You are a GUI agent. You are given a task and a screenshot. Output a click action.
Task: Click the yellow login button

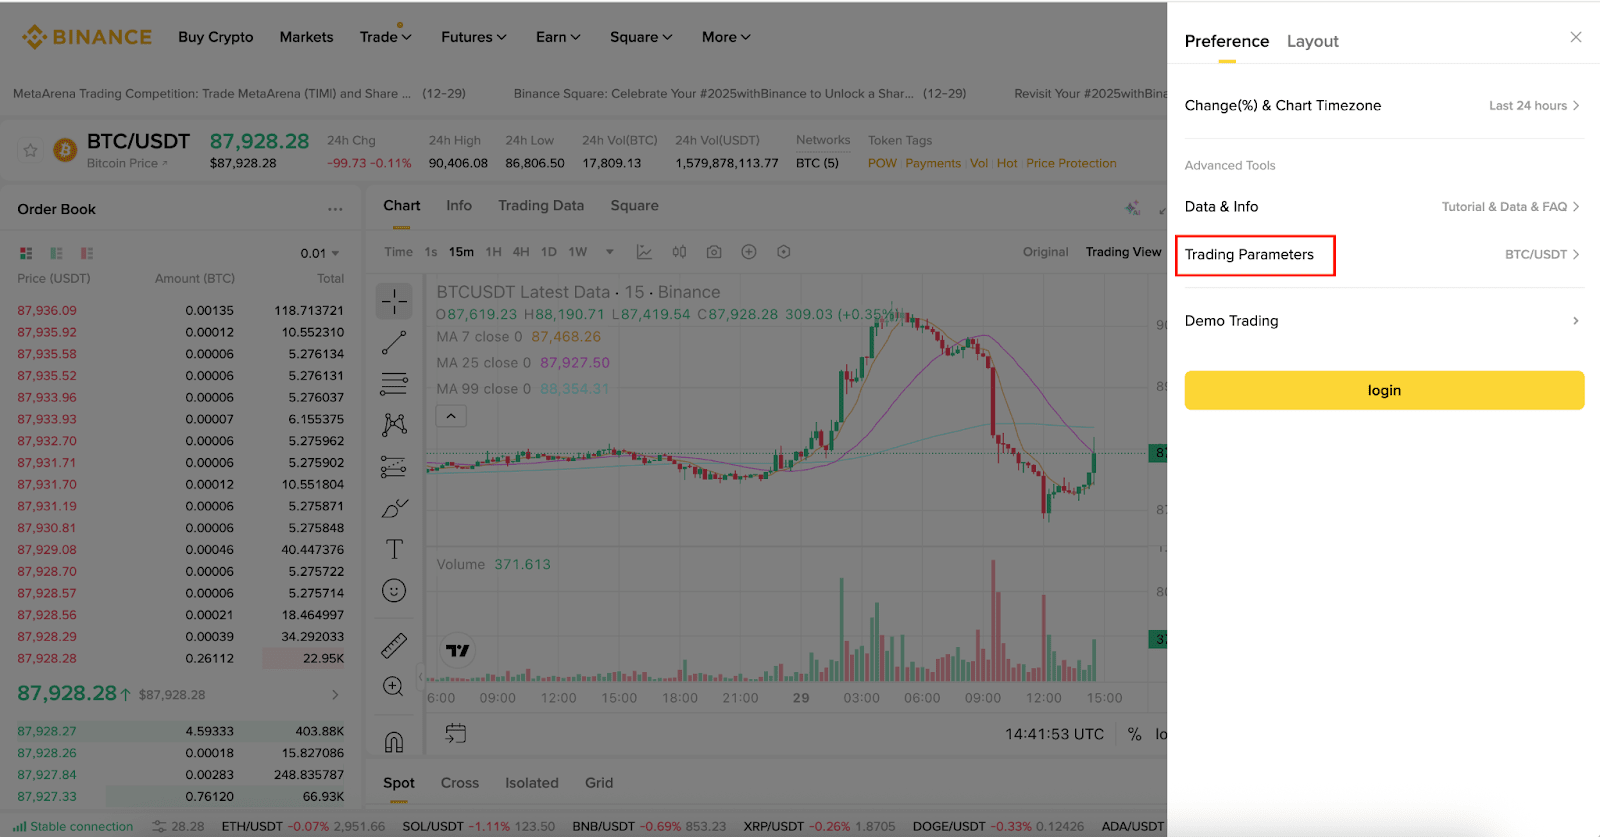[x=1383, y=390]
